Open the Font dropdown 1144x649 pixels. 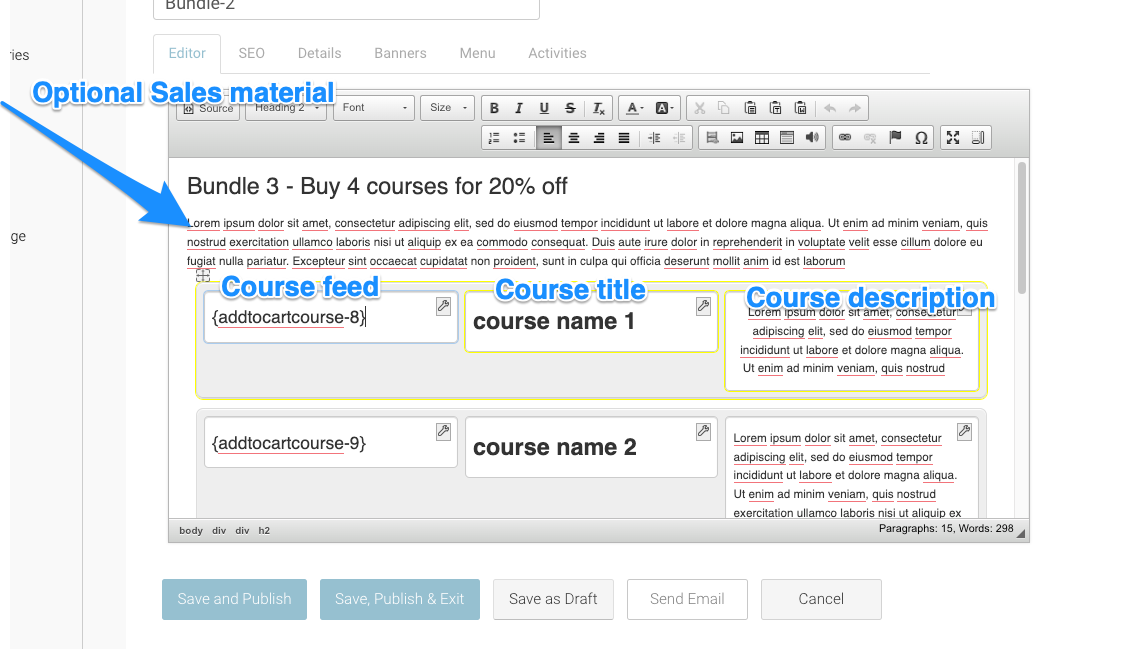click(x=374, y=108)
